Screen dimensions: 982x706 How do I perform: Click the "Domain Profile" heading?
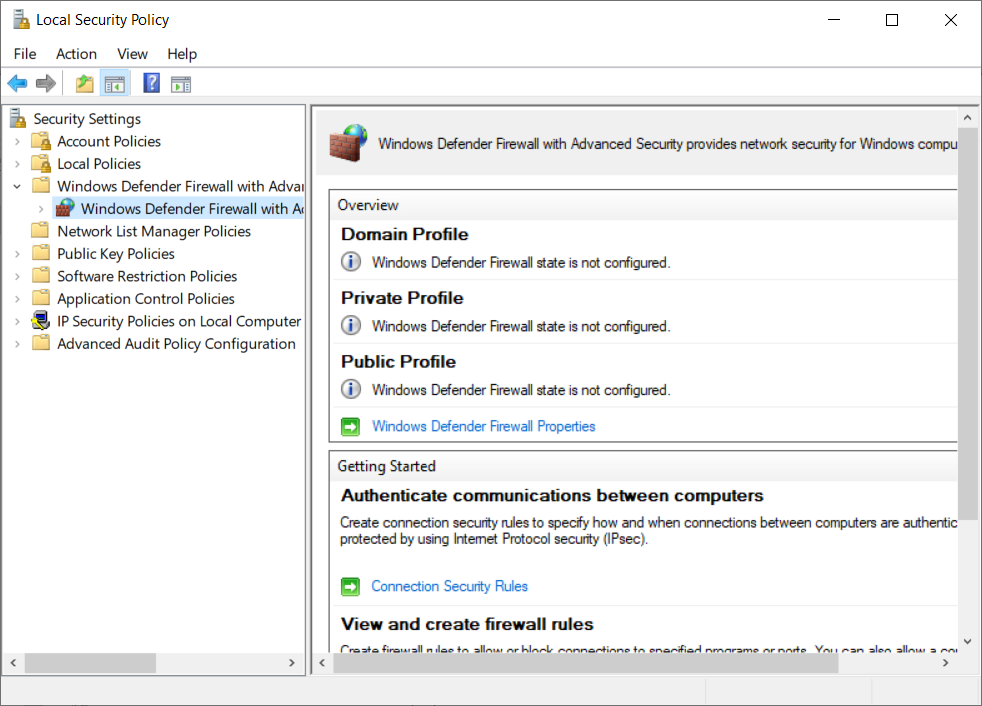point(405,234)
